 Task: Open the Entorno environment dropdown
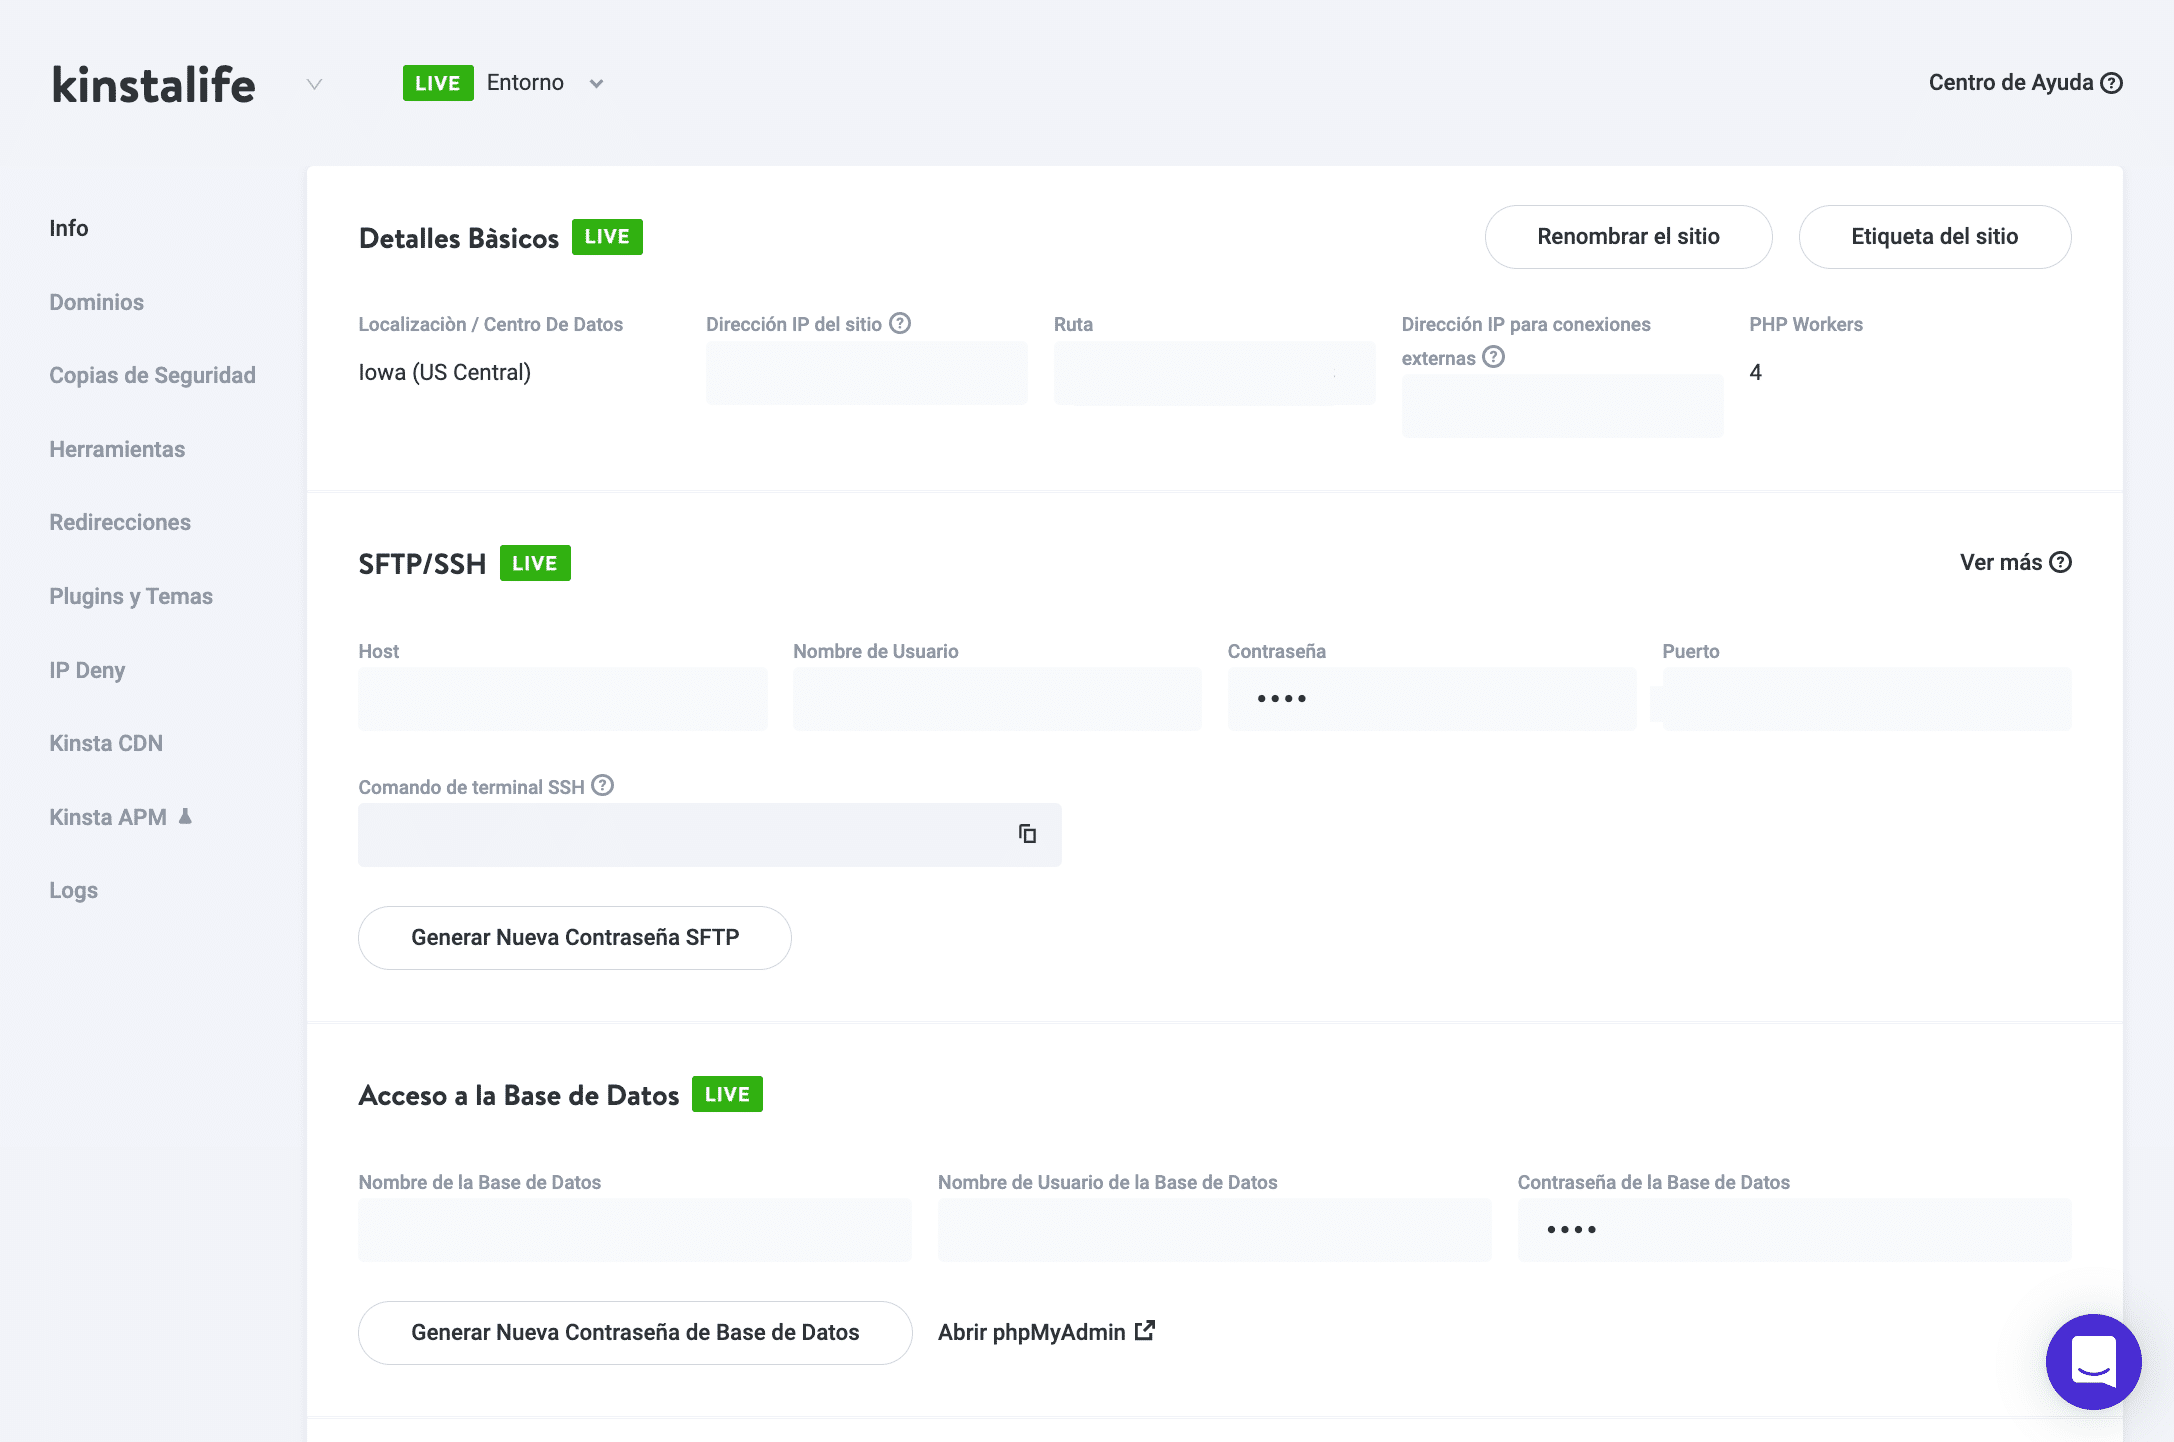545,83
